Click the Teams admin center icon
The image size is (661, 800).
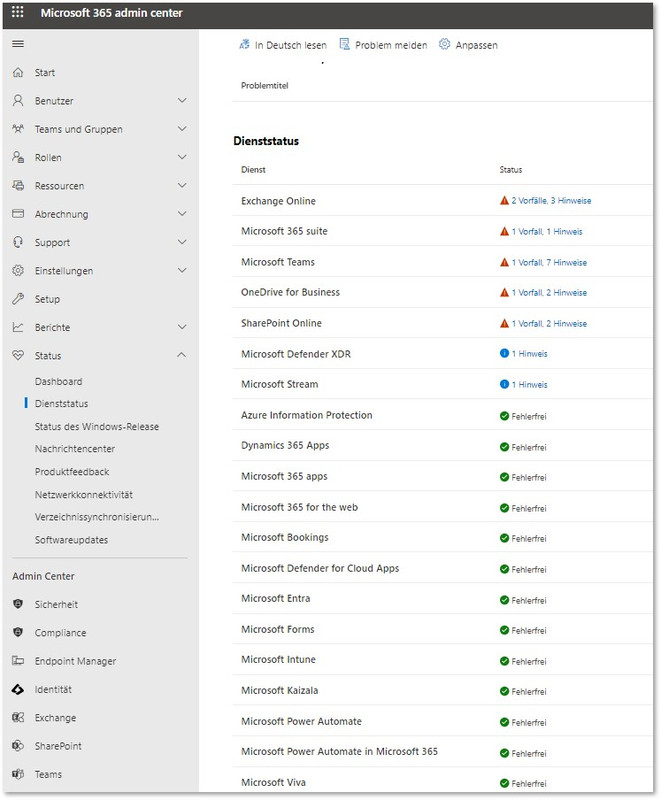tap(18, 774)
